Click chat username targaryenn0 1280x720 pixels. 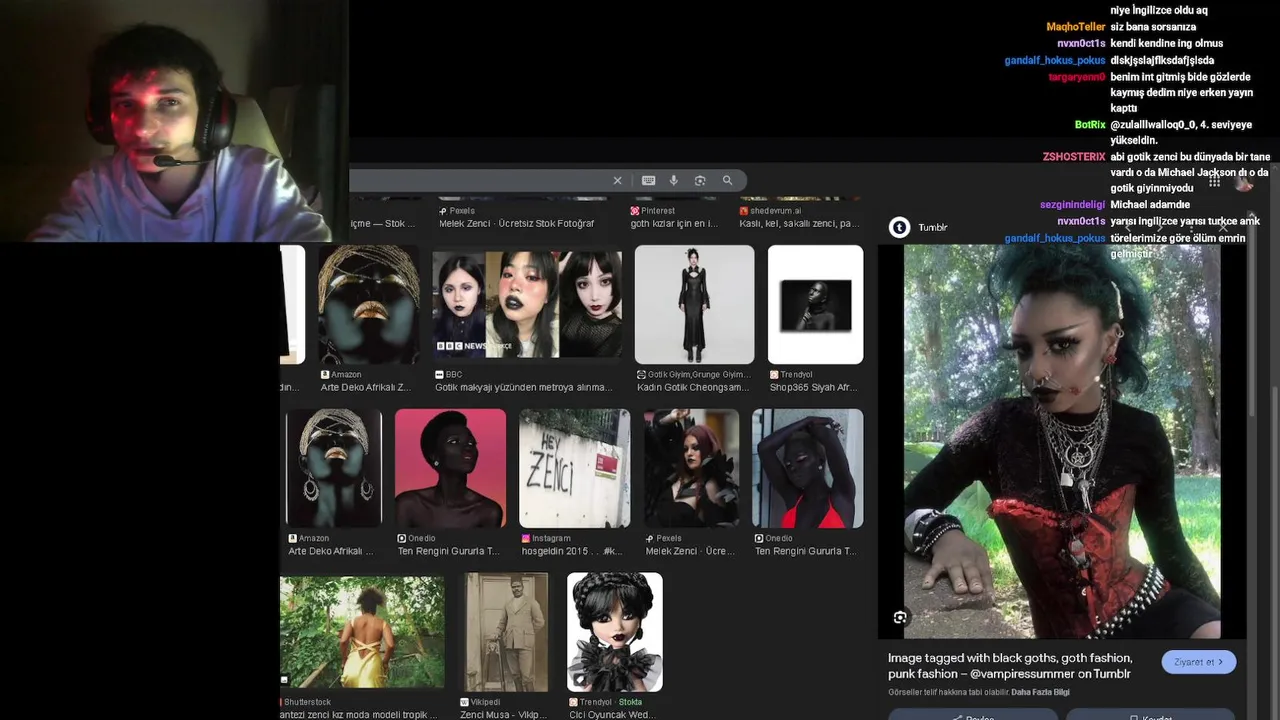click(x=1077, y=77)
